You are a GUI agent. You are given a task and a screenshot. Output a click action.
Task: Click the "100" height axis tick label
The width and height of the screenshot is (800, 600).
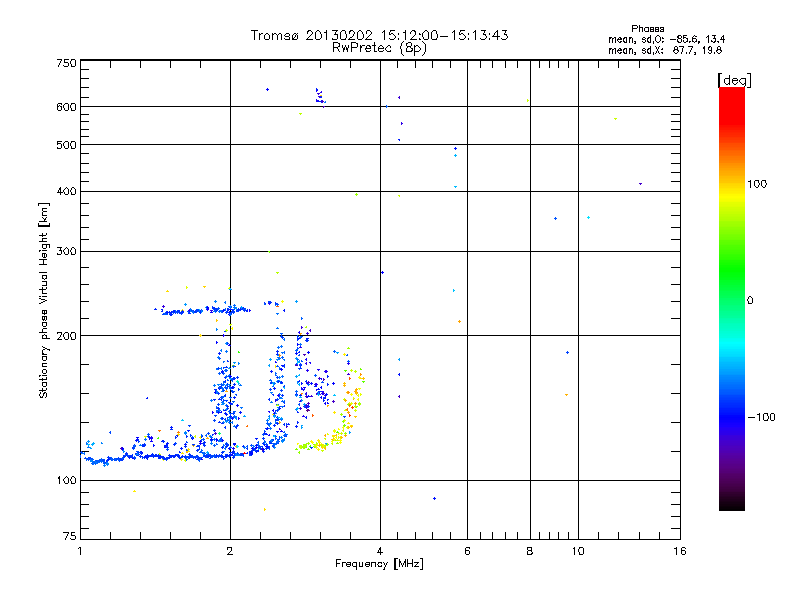[x=66, y=481]
